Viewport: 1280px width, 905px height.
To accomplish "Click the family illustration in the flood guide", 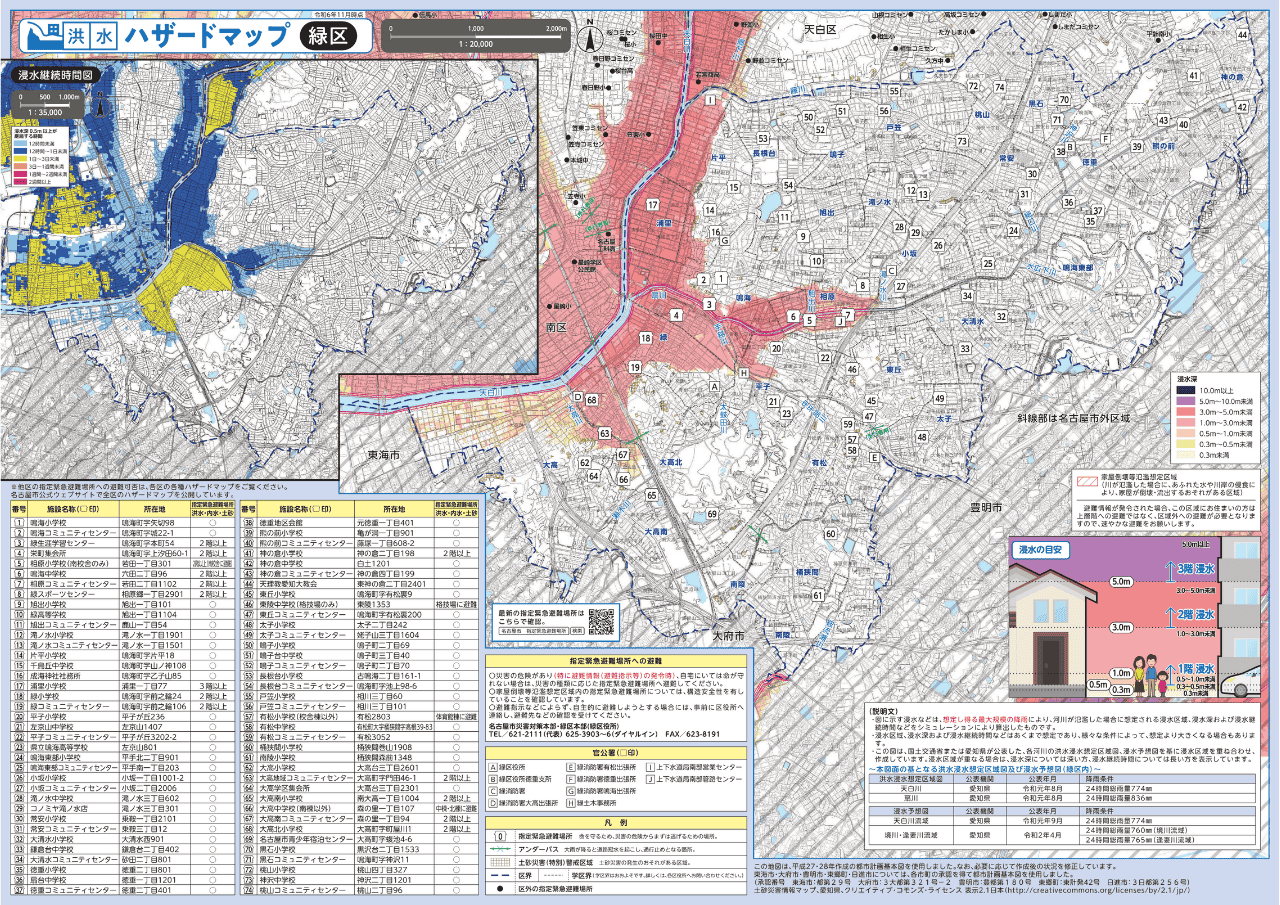I will coord(1164,684).
